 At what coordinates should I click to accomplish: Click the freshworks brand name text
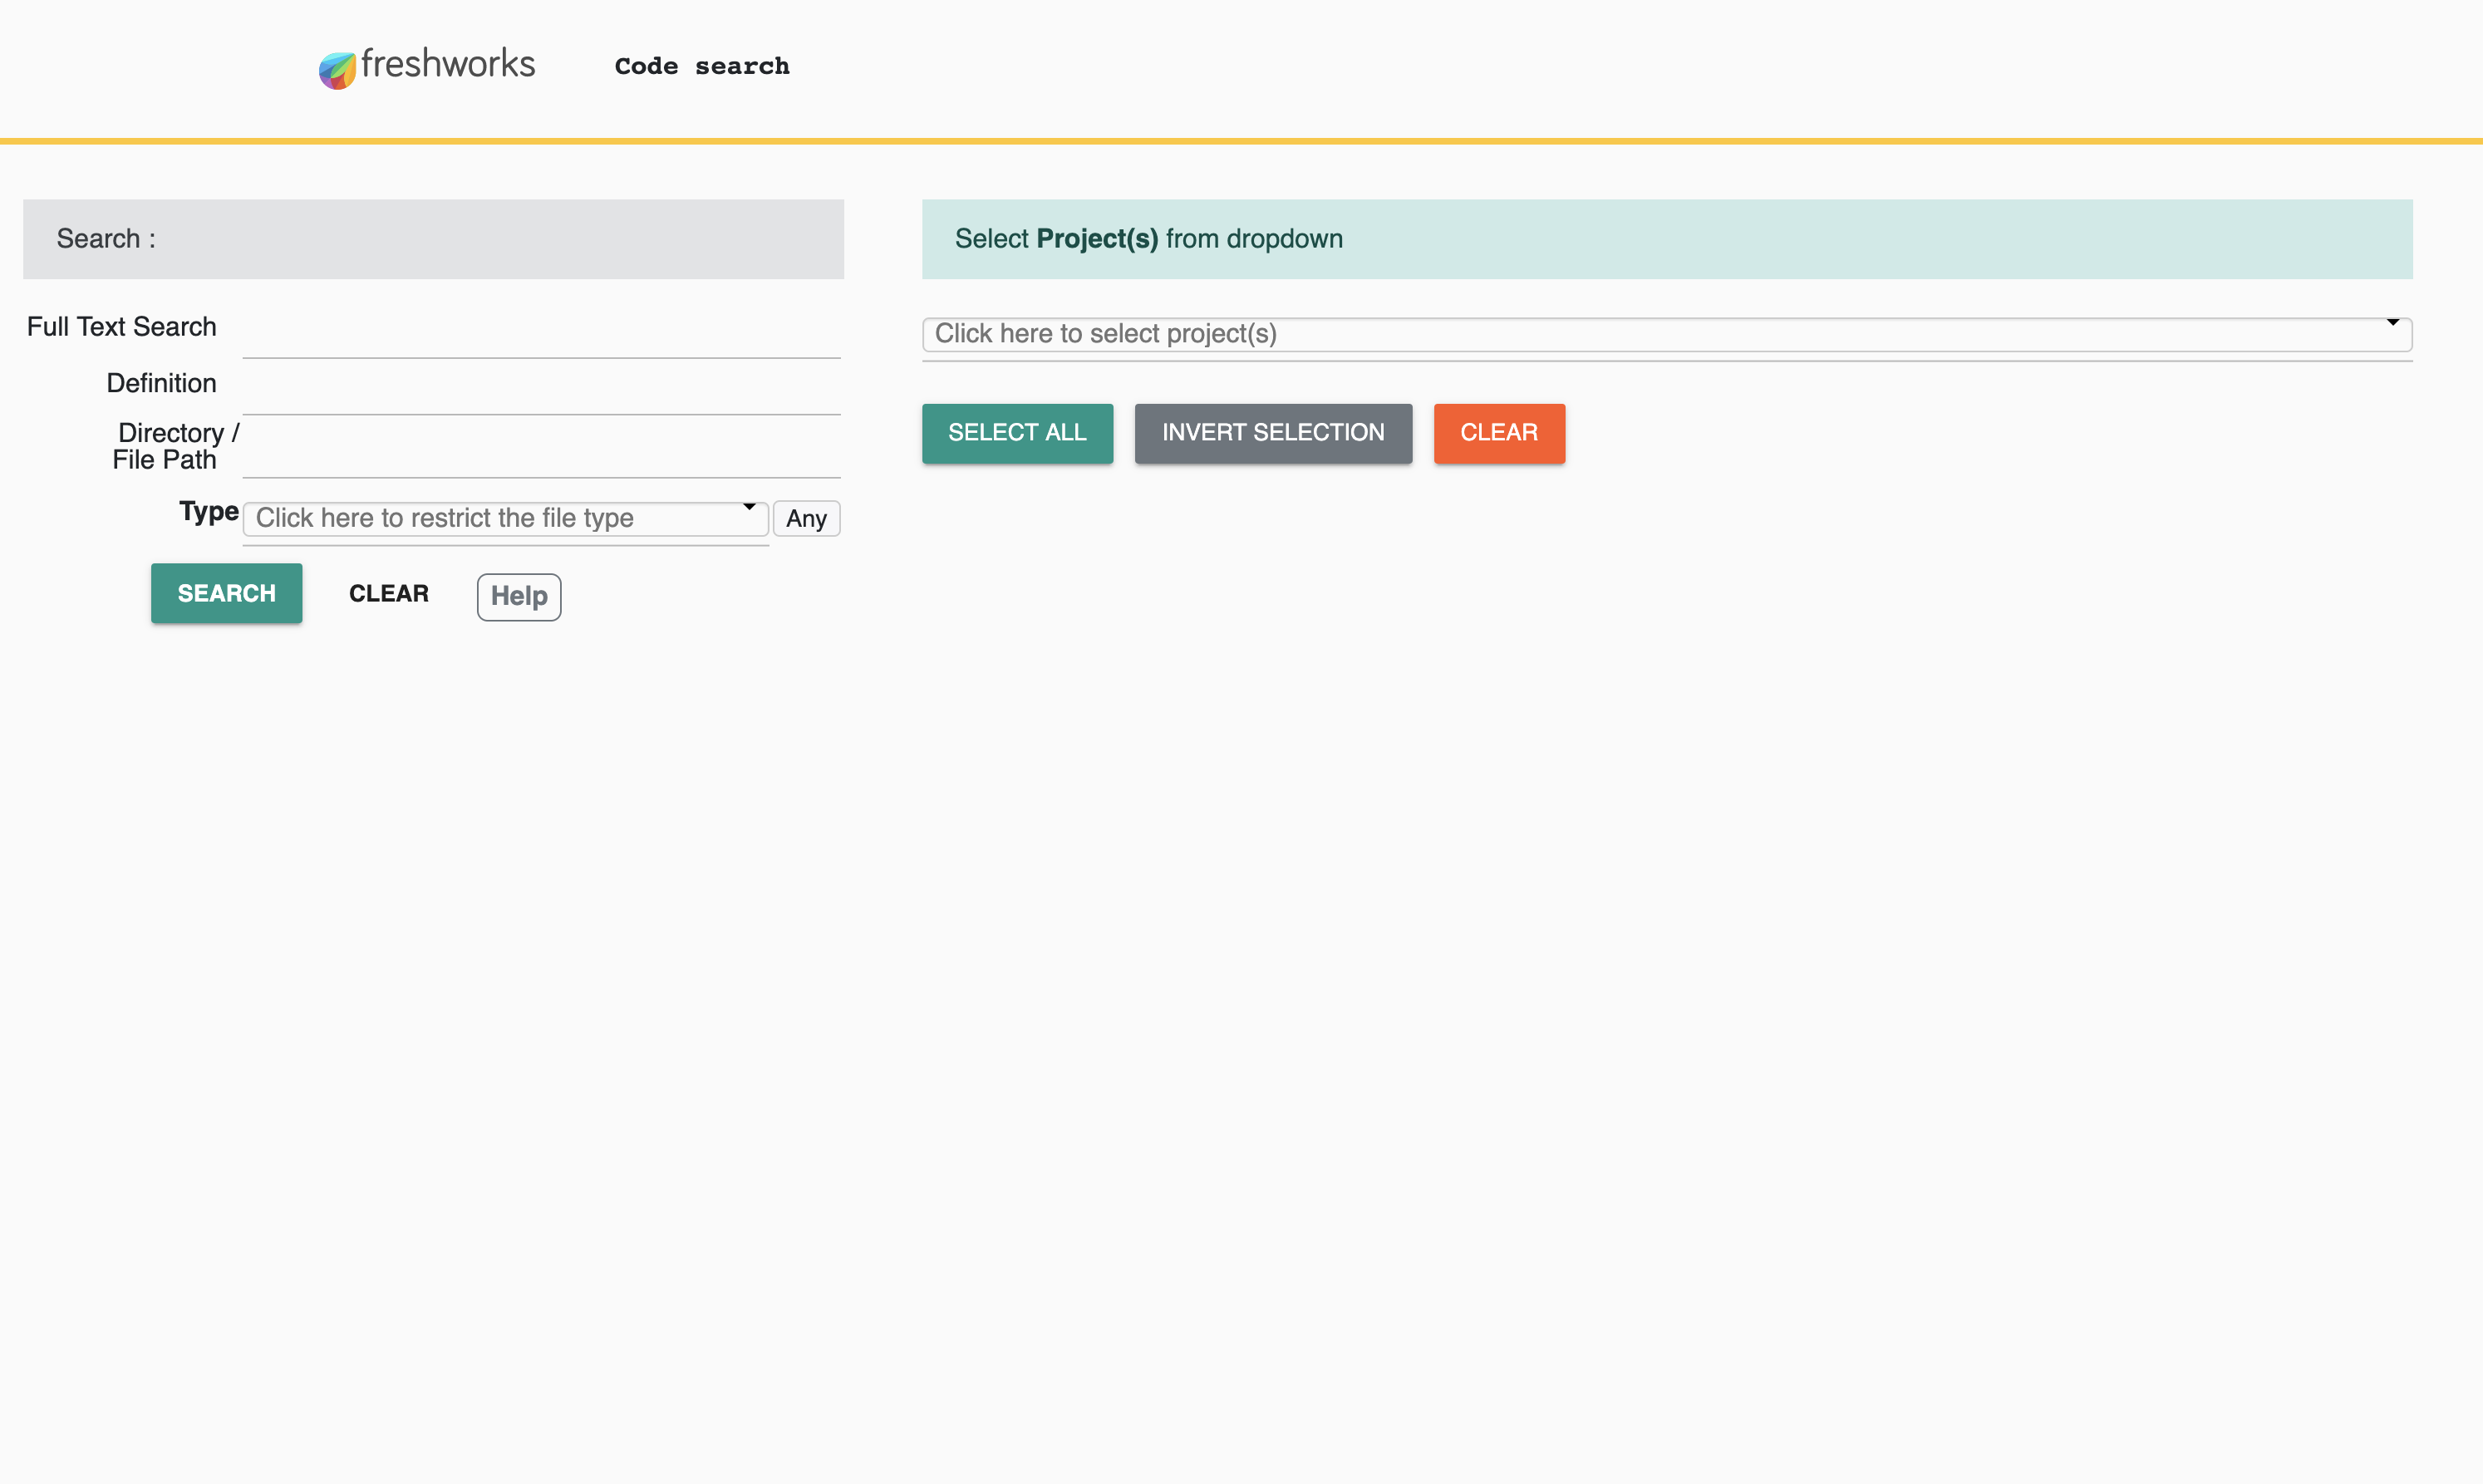(448, 64)
